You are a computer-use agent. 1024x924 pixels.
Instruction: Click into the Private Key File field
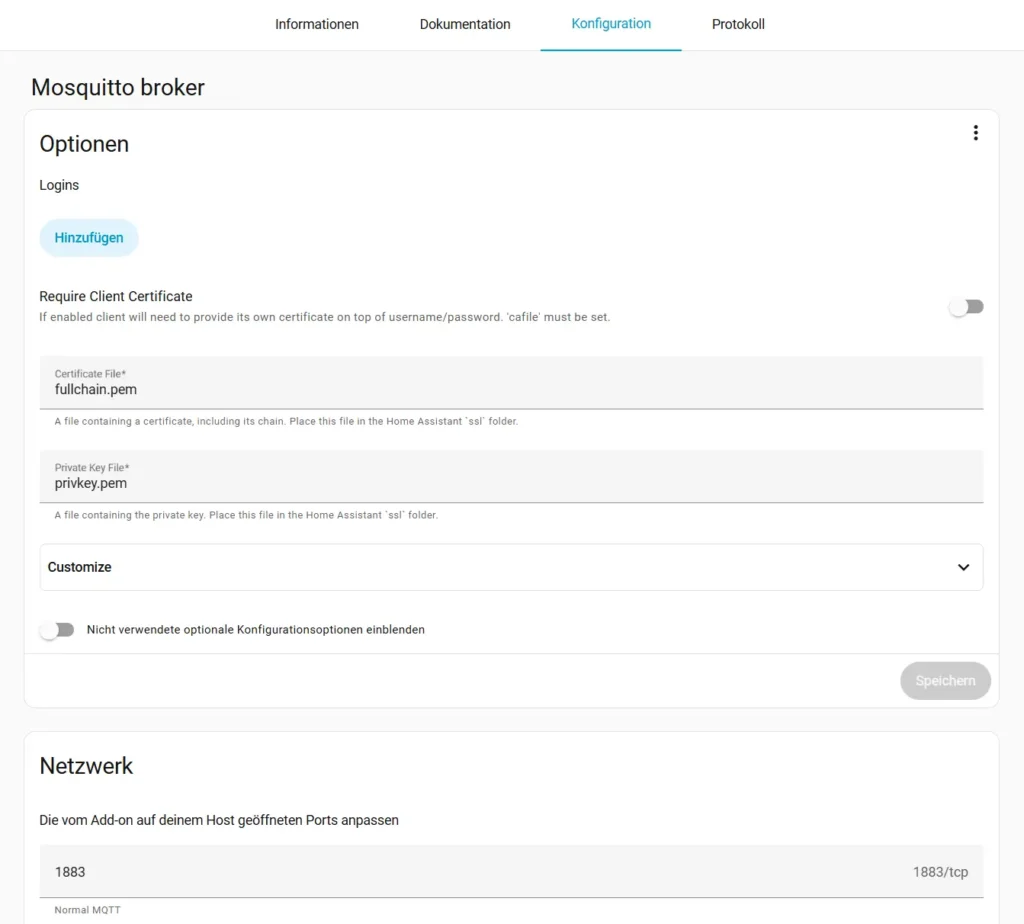pyautogui.click(x=511, y=483)
